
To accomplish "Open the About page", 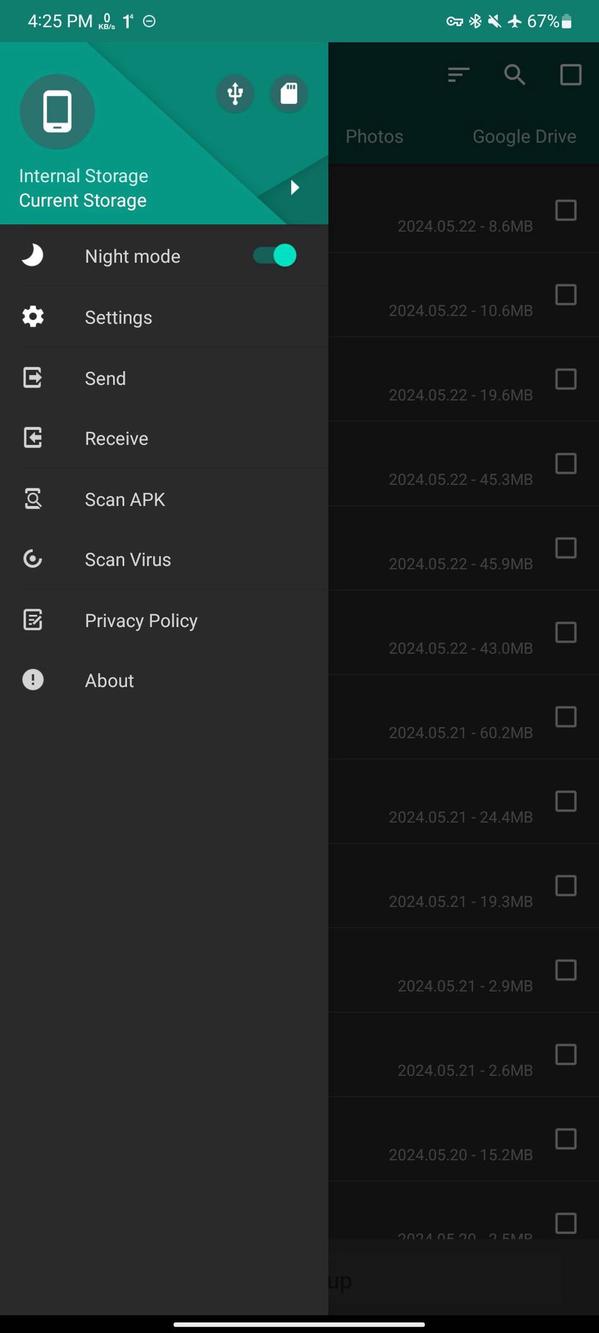I will click(x=109, y=680).
